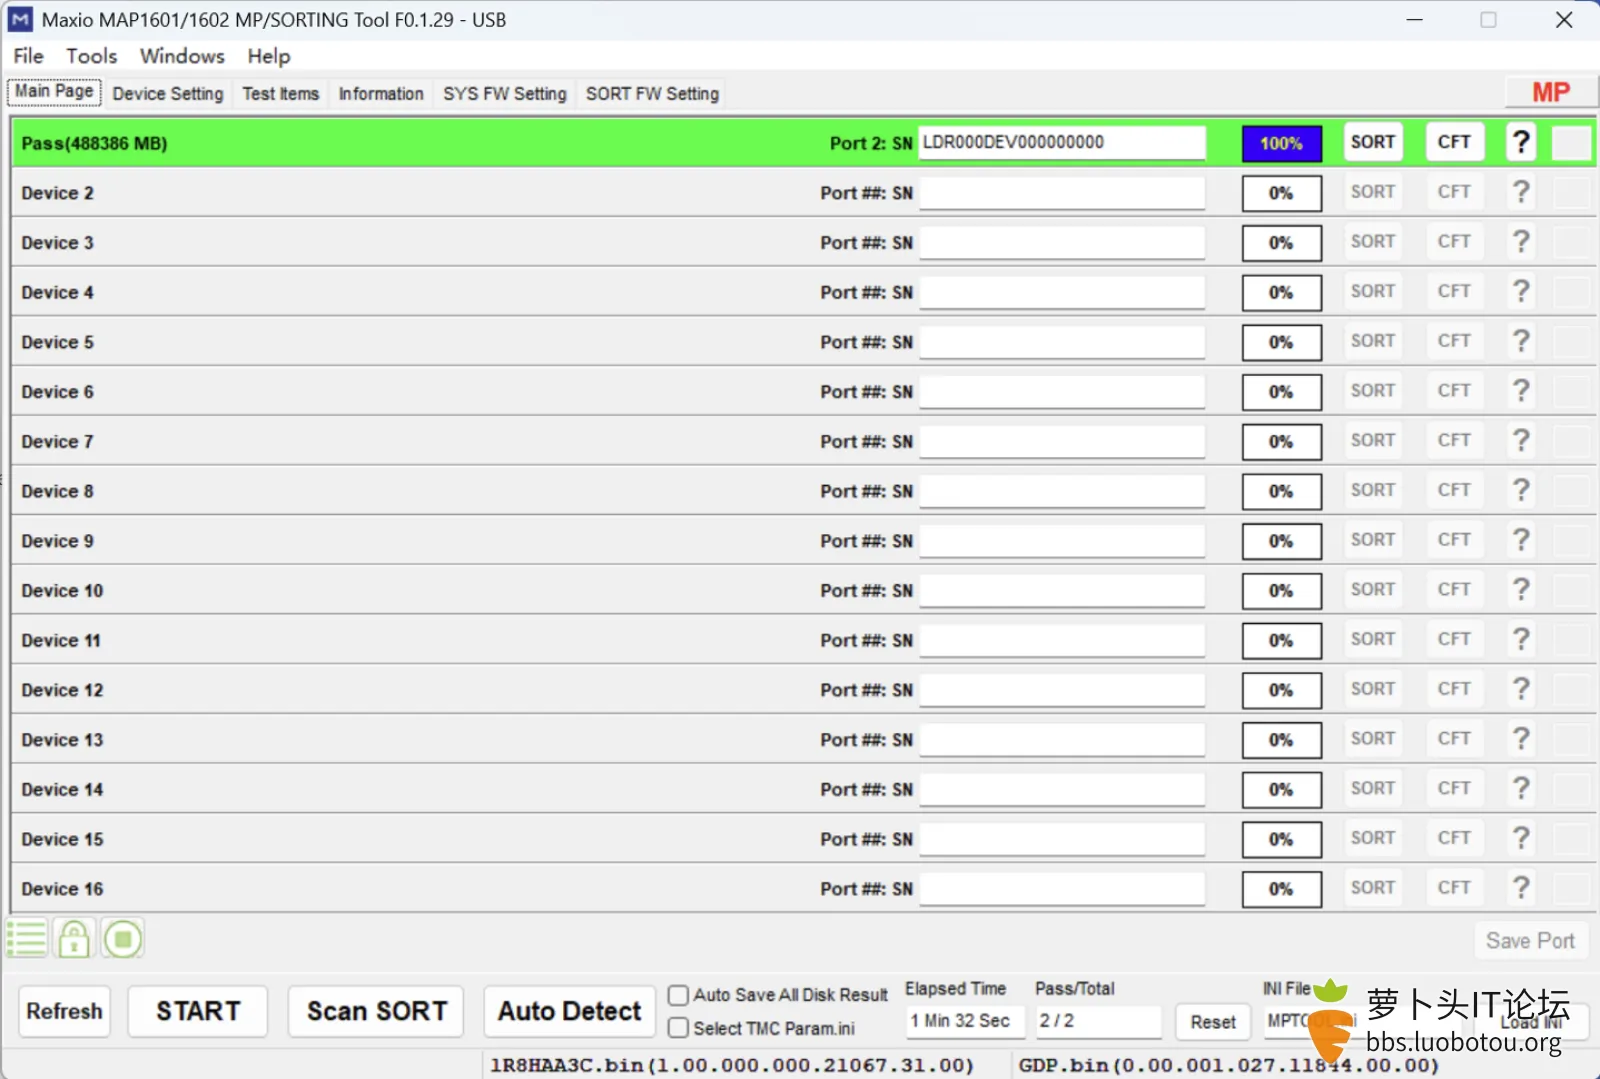1600x1079 pixels.
Task: Click the question mark icon for Device 8
Action: [1521, 491]
